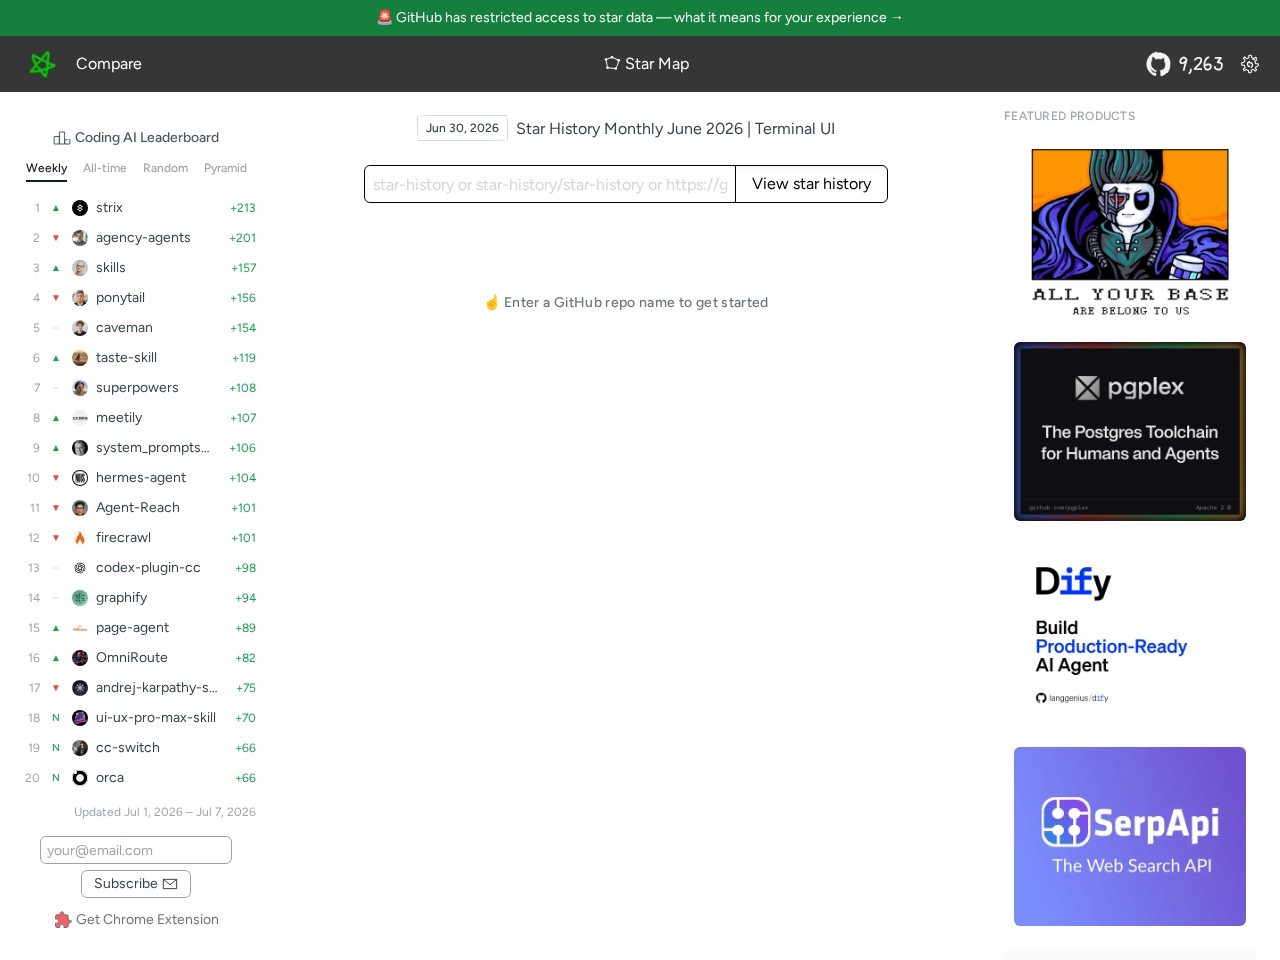Image resolution: width=1280 pixels, height=960 pixels.
Task: Click the page-agent repo avatar
Action: tap(80, 628)
